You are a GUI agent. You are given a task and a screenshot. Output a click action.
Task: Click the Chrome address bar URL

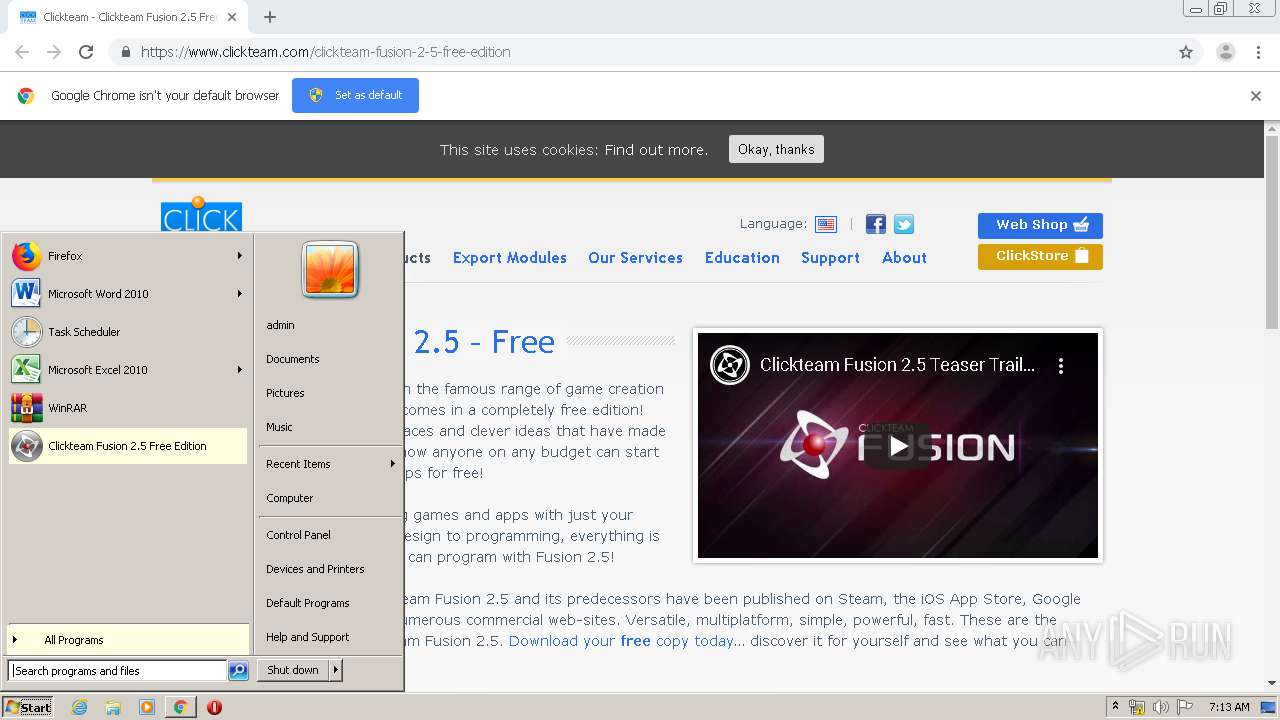point(326,52)
